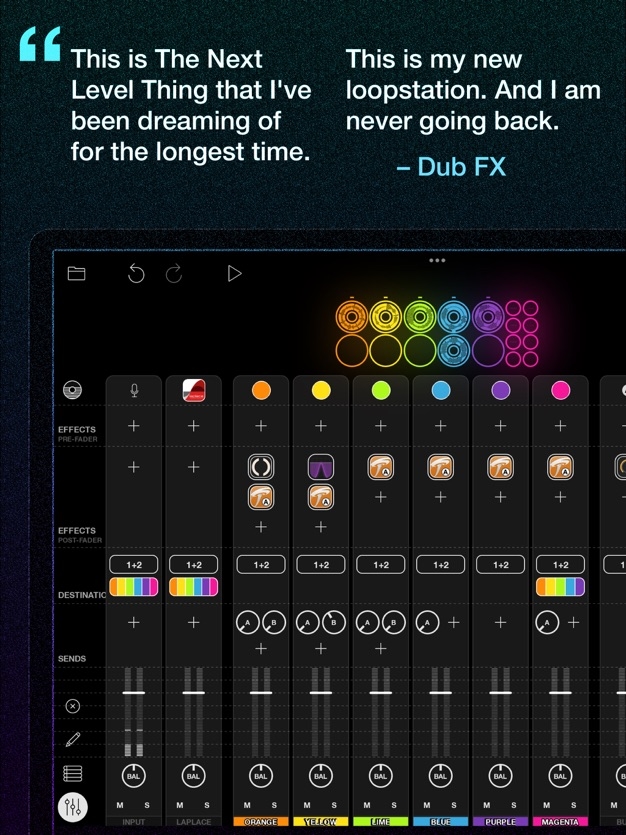Screen dimensions: 626x835
Task: Open the 1+2 output selector on Magenta
Action: tap(561, 564)
